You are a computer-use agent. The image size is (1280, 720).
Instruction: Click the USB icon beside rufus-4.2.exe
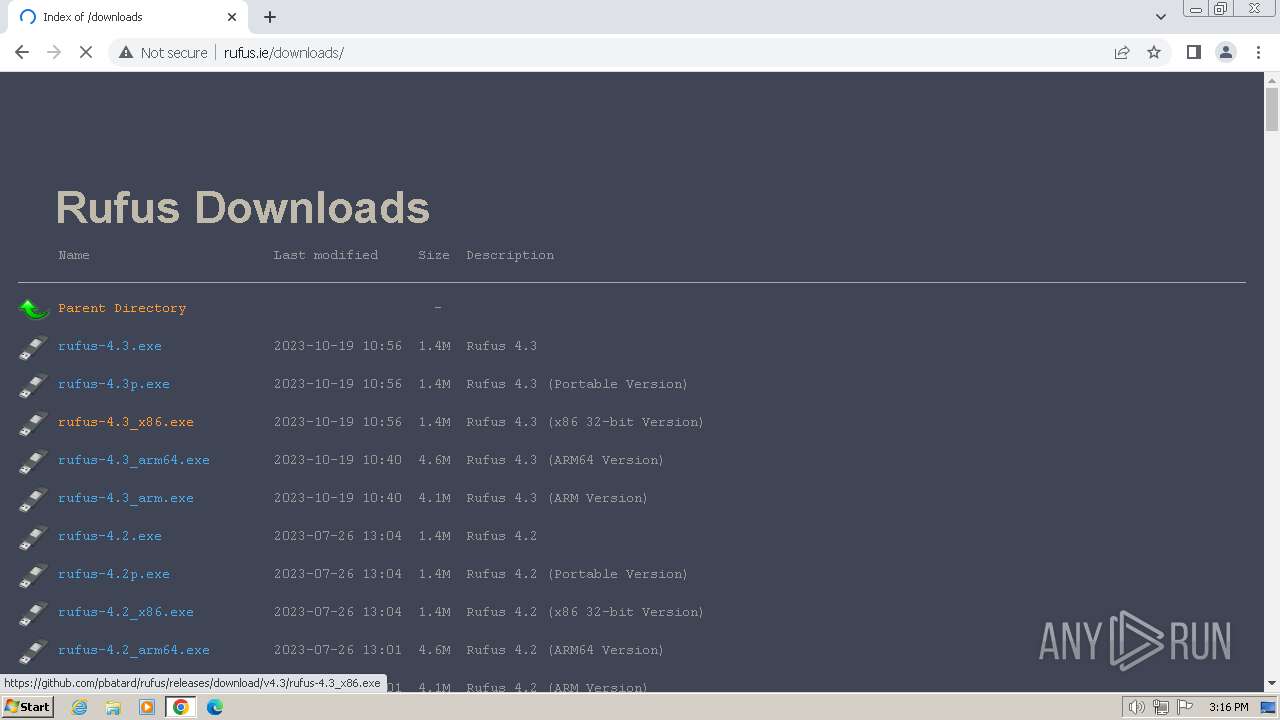(33, 537)
